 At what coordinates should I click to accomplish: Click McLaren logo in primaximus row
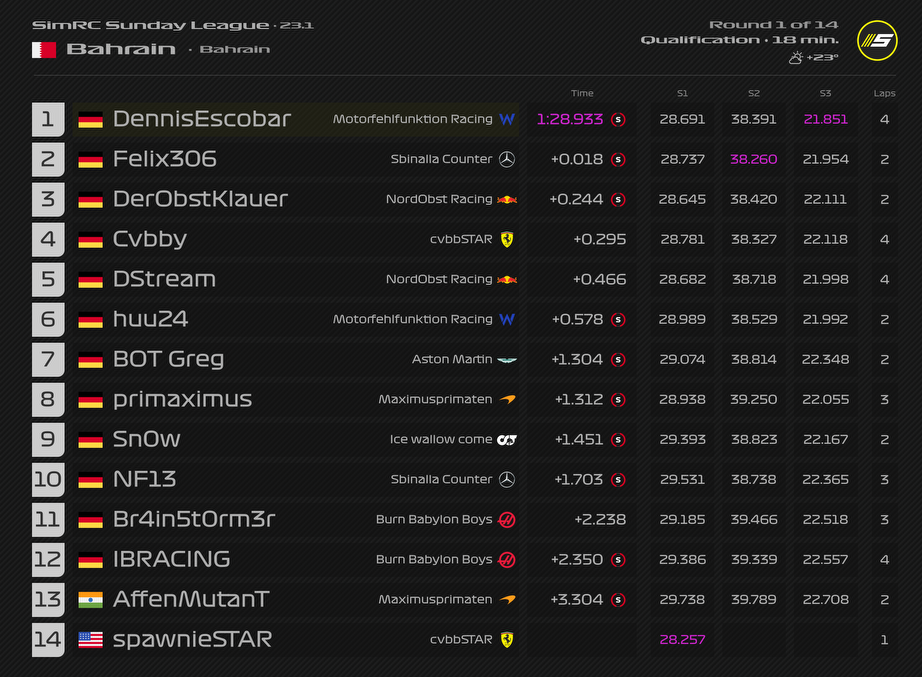pos(507,399)
